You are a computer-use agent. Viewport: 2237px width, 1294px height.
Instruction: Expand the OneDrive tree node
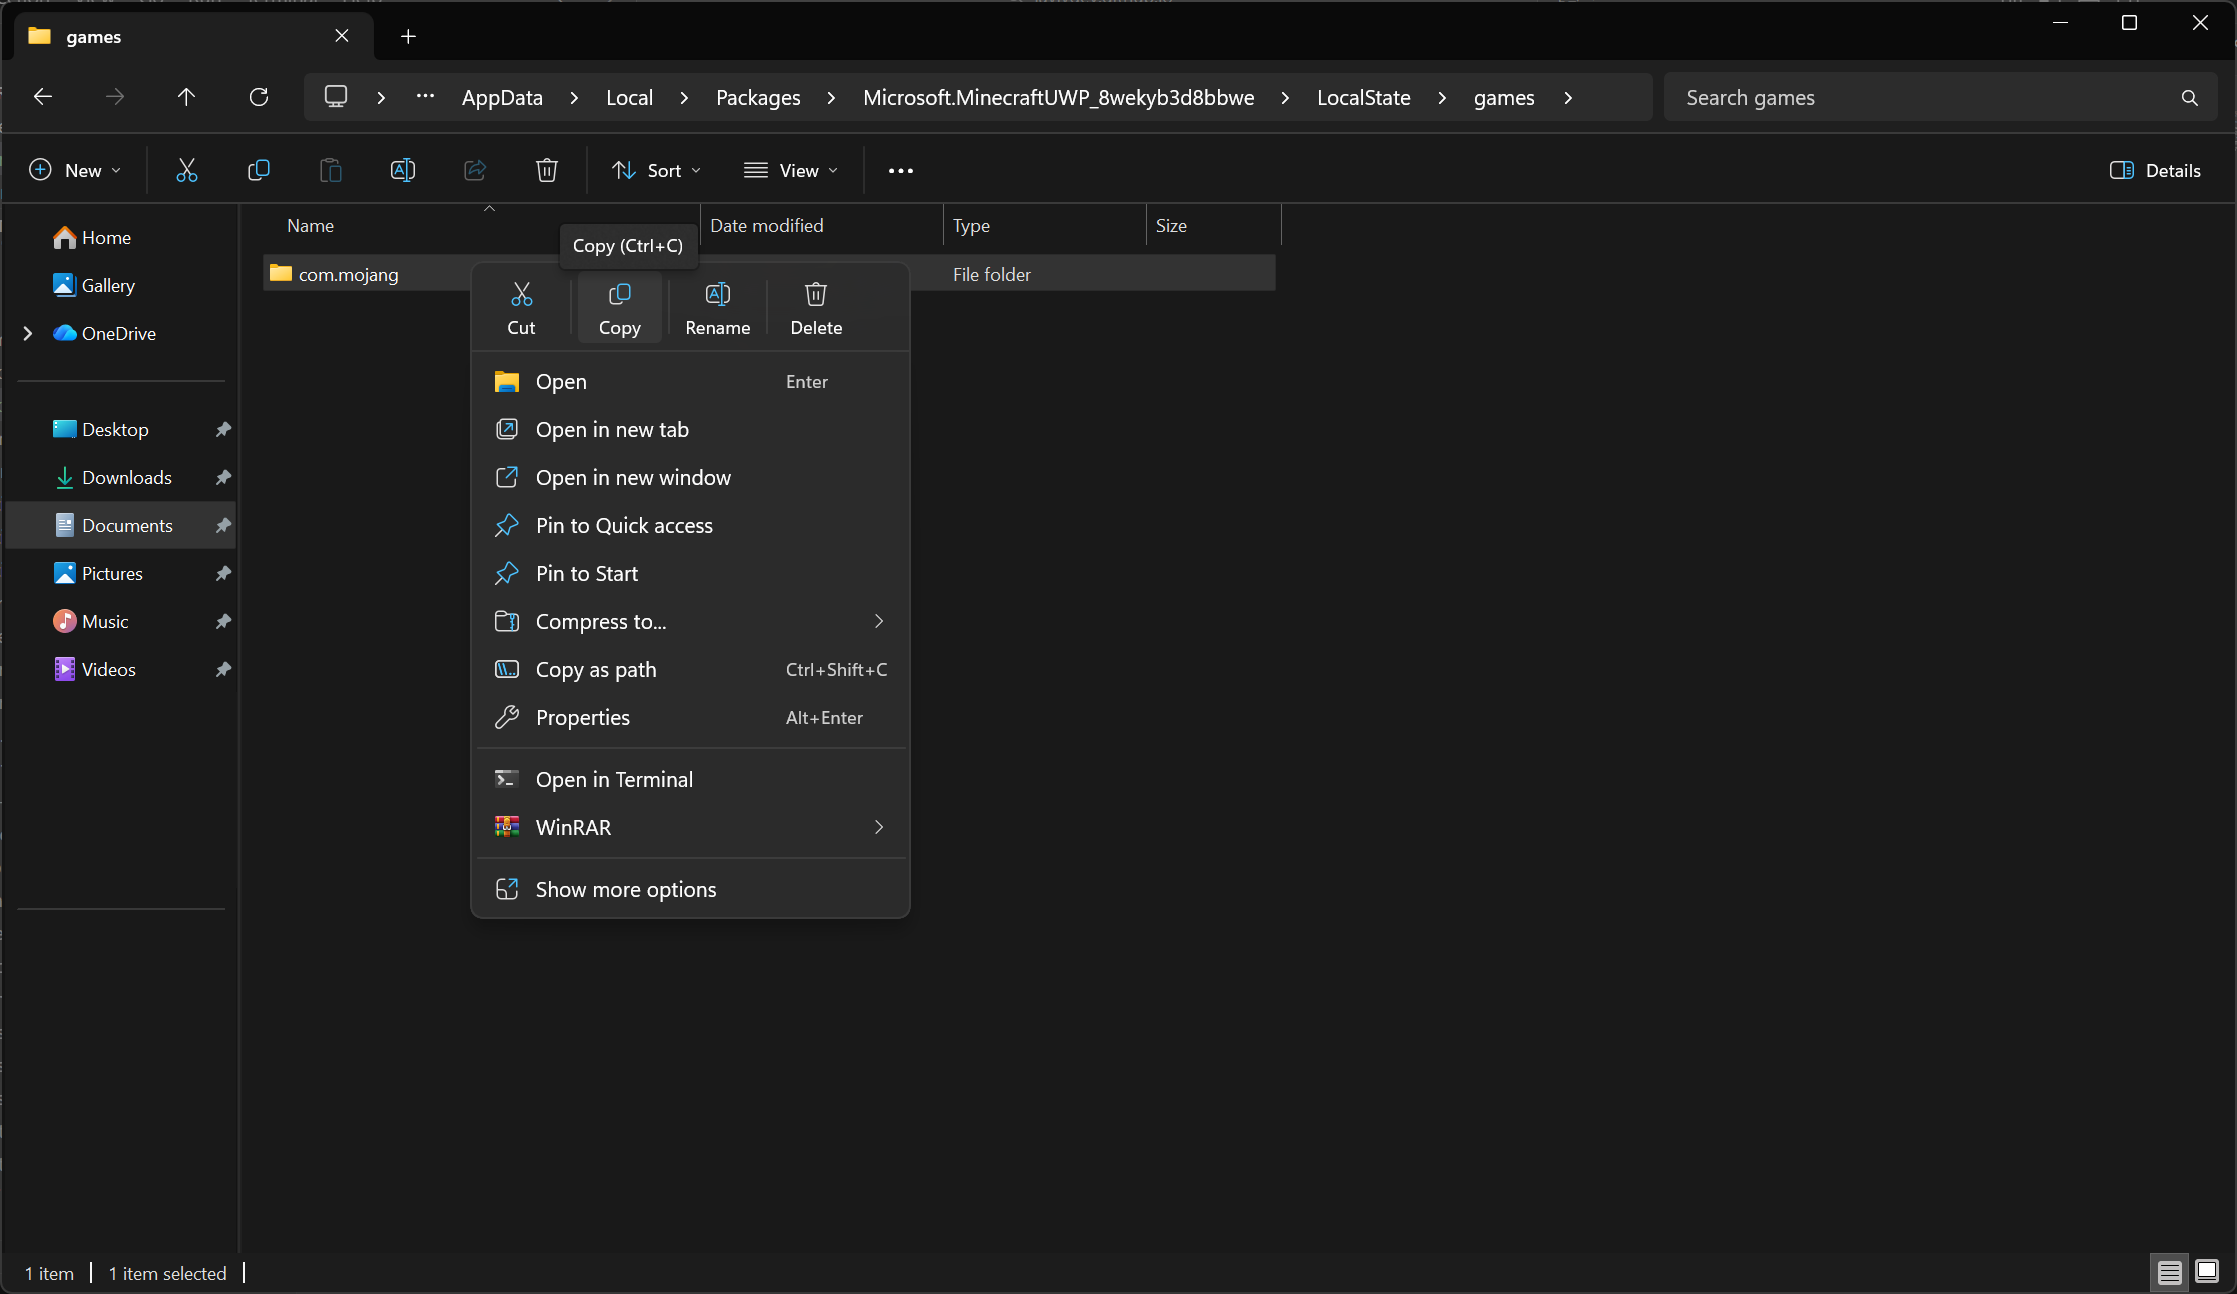28,333
